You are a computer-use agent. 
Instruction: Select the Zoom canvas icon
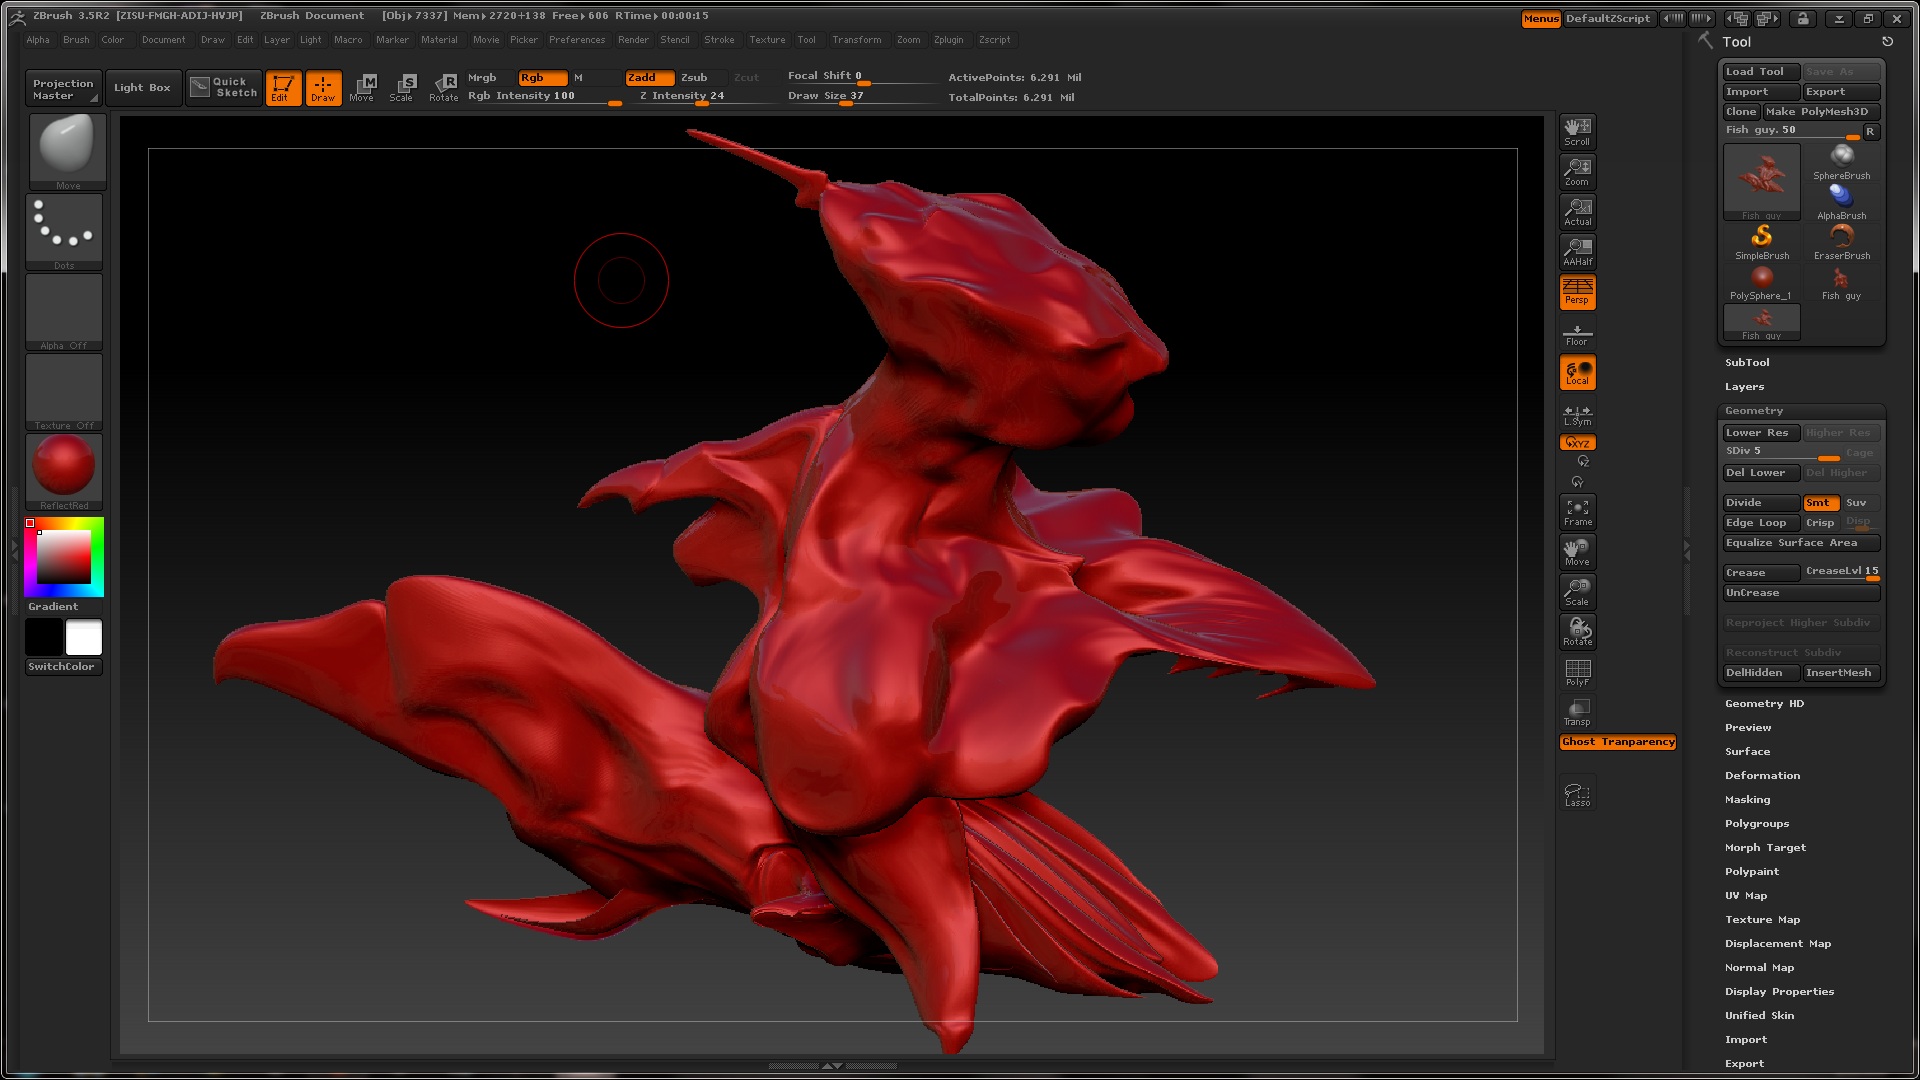1577,172
